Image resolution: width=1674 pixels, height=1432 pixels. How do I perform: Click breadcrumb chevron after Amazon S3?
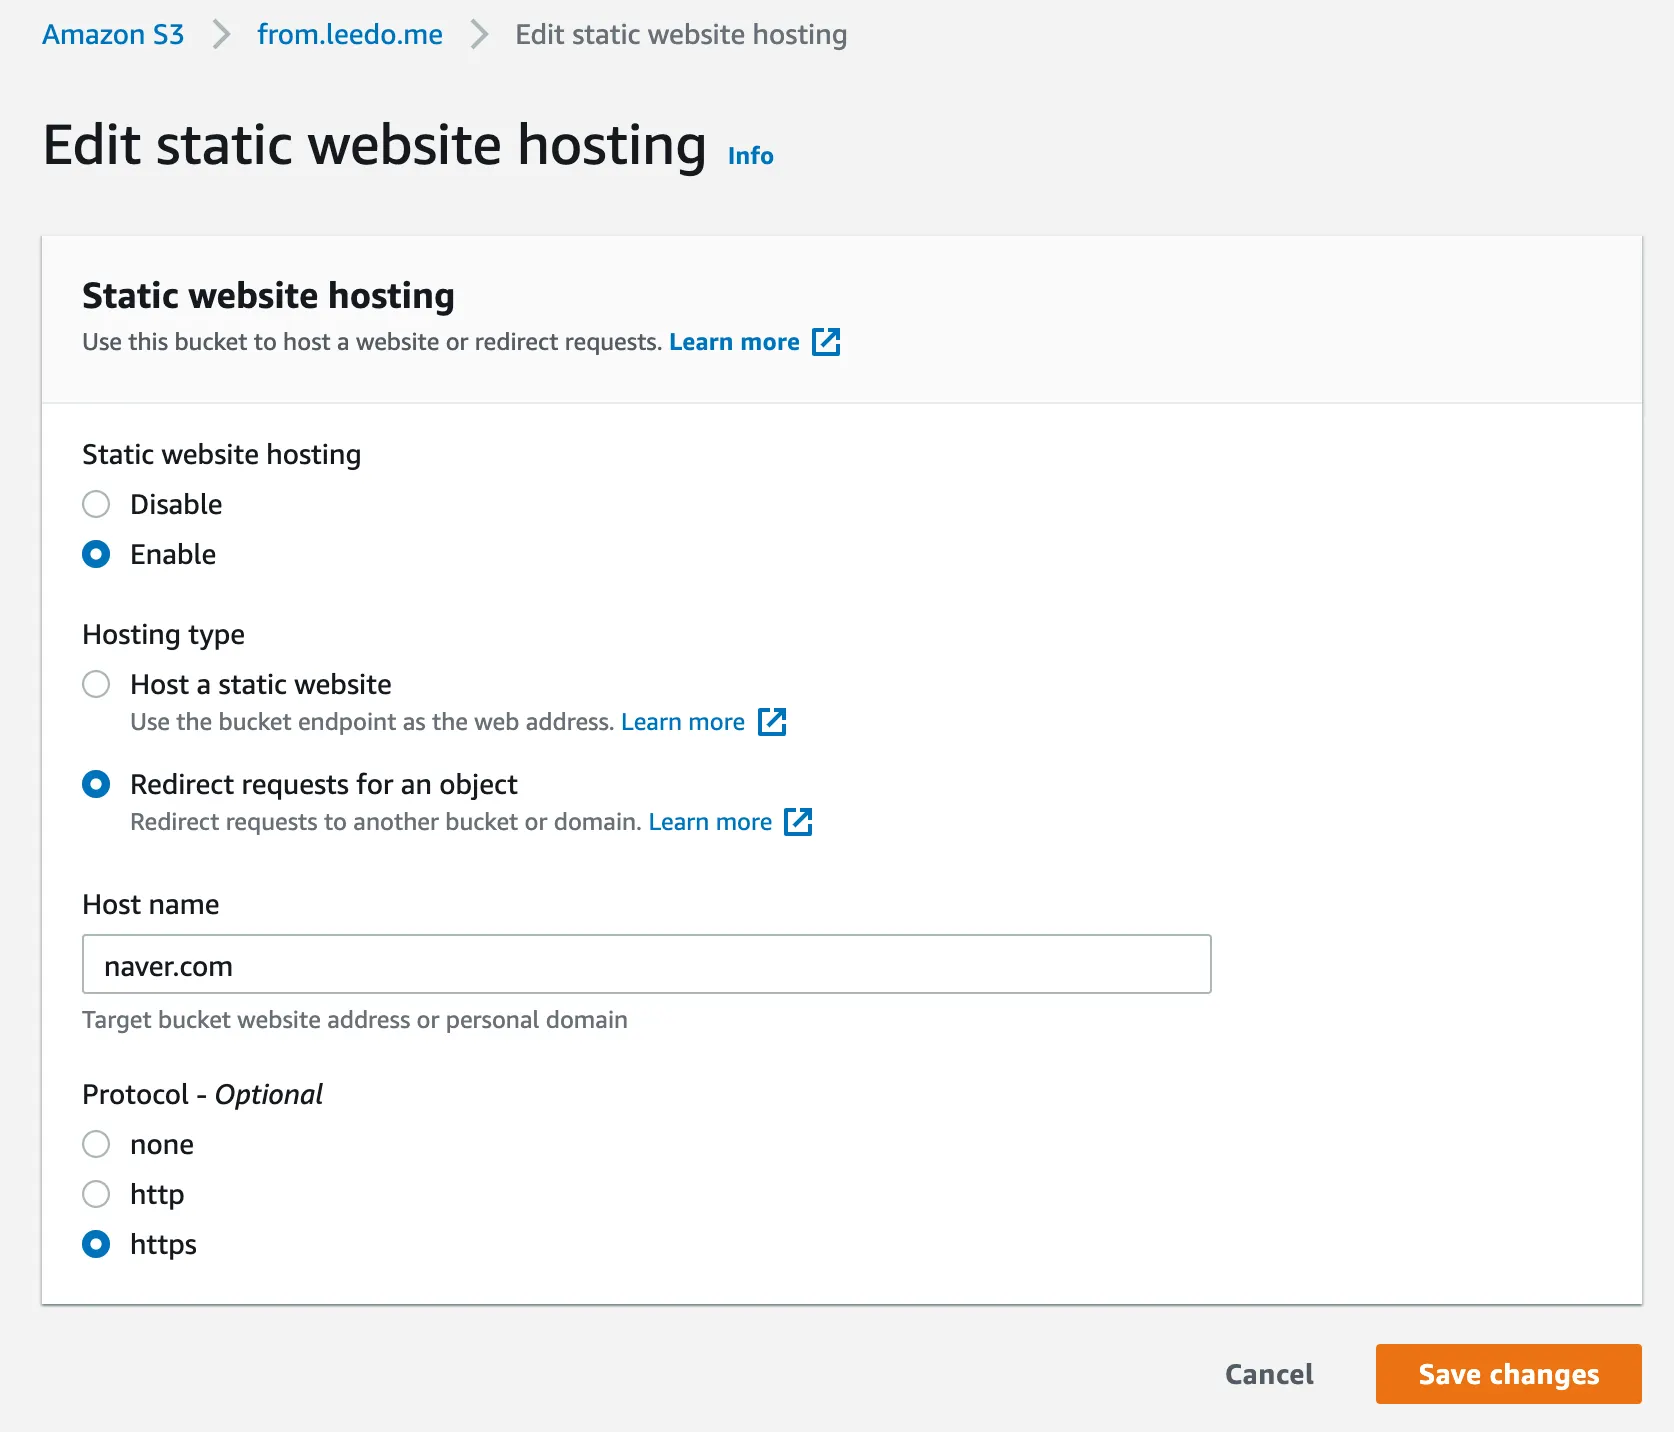click(221, 35)
